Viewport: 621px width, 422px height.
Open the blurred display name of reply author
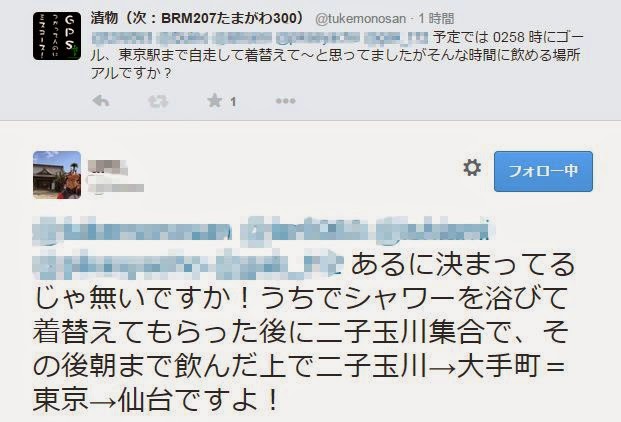108,167
